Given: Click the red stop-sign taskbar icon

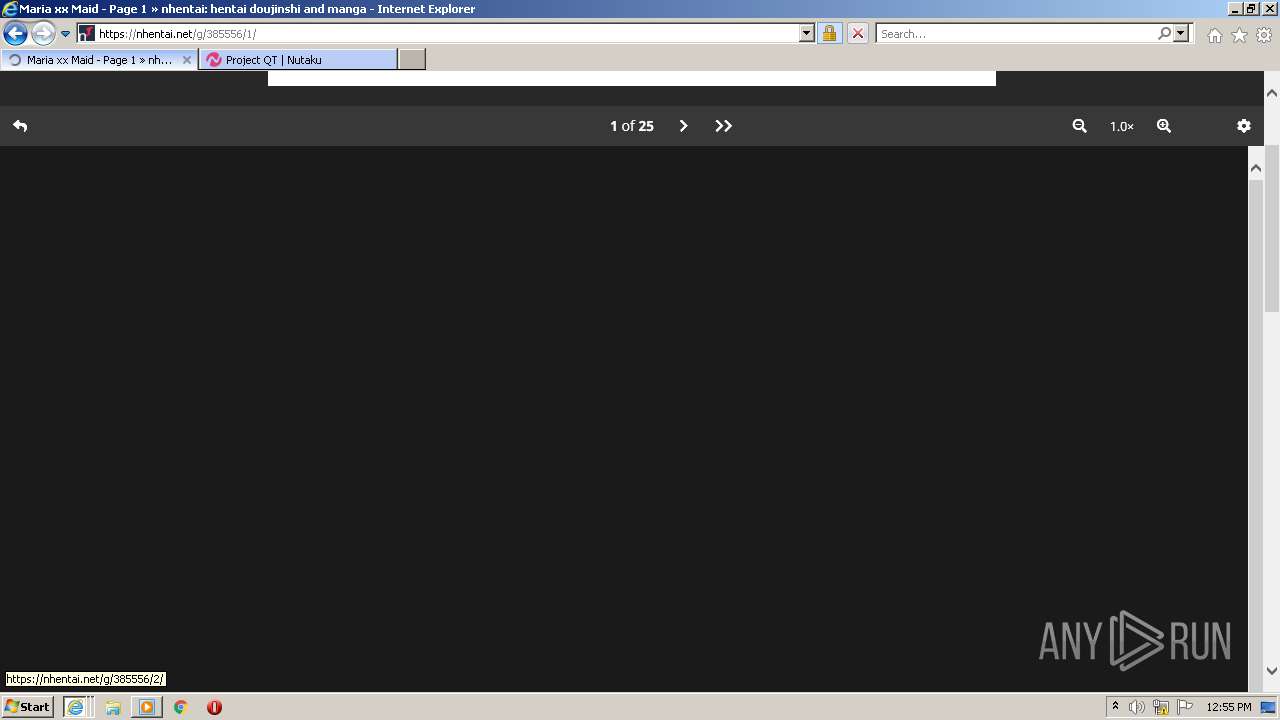Looking at the screenshot, I should click(x=214, y=707).
